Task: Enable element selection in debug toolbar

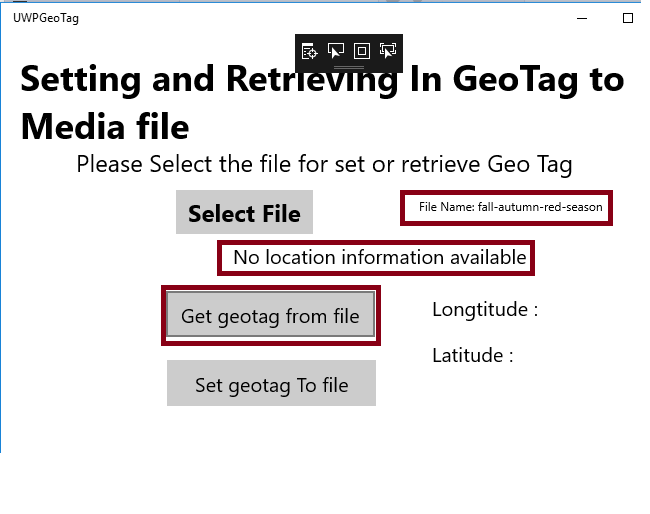Action: 336,51
